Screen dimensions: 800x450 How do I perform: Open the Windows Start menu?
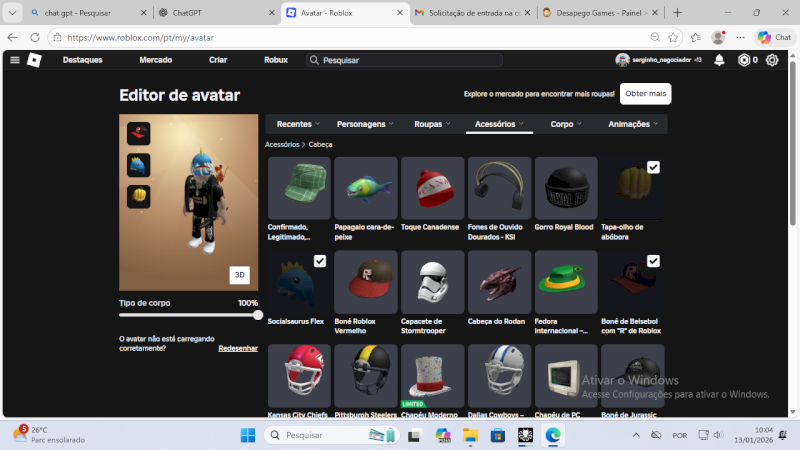(x=248, y=435)
